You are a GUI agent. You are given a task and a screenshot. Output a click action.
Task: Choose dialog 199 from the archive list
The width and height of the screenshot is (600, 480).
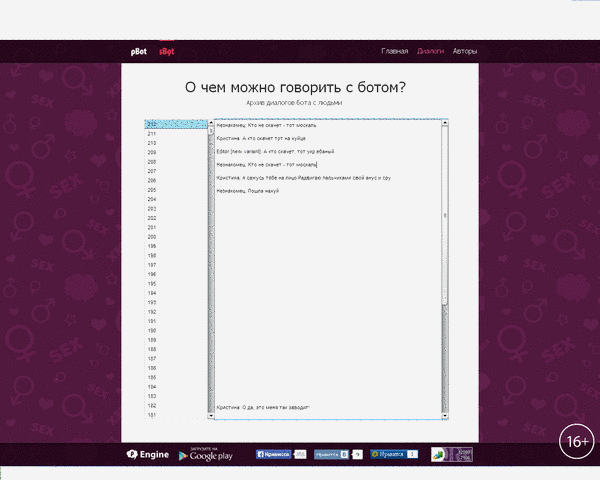[x=176, y=246]
